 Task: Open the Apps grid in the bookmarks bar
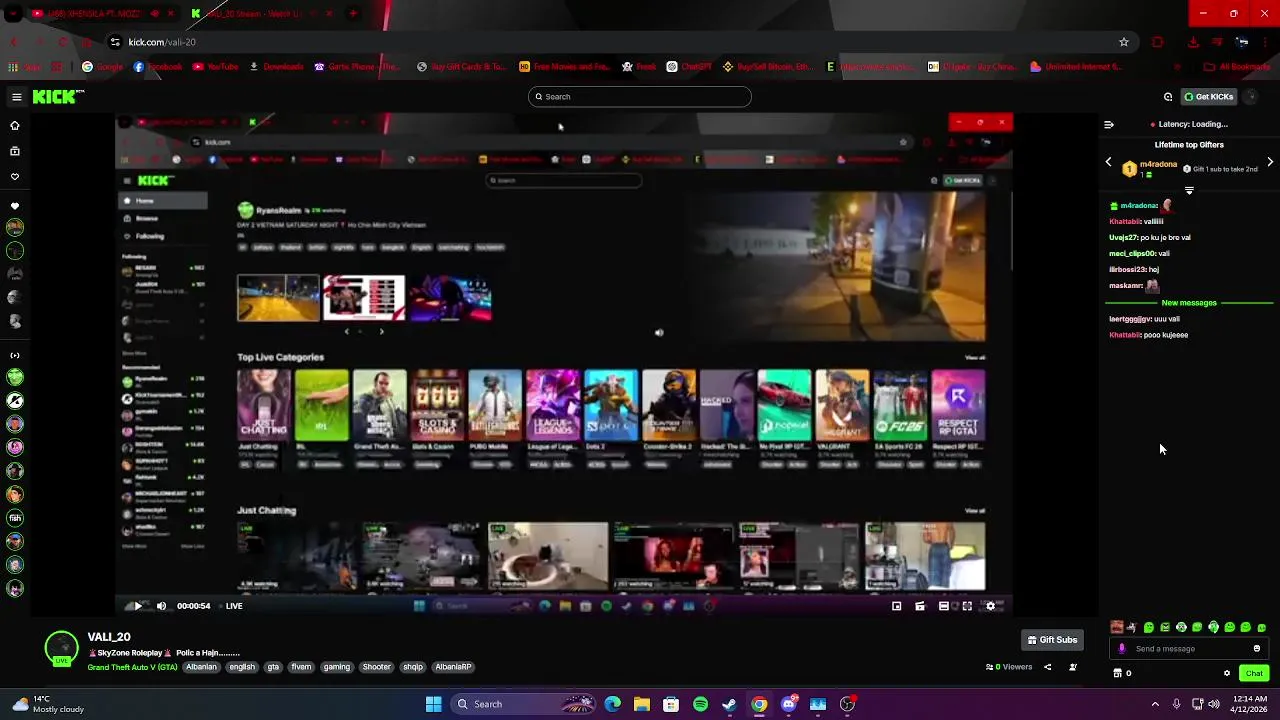(x=13, y=67)
